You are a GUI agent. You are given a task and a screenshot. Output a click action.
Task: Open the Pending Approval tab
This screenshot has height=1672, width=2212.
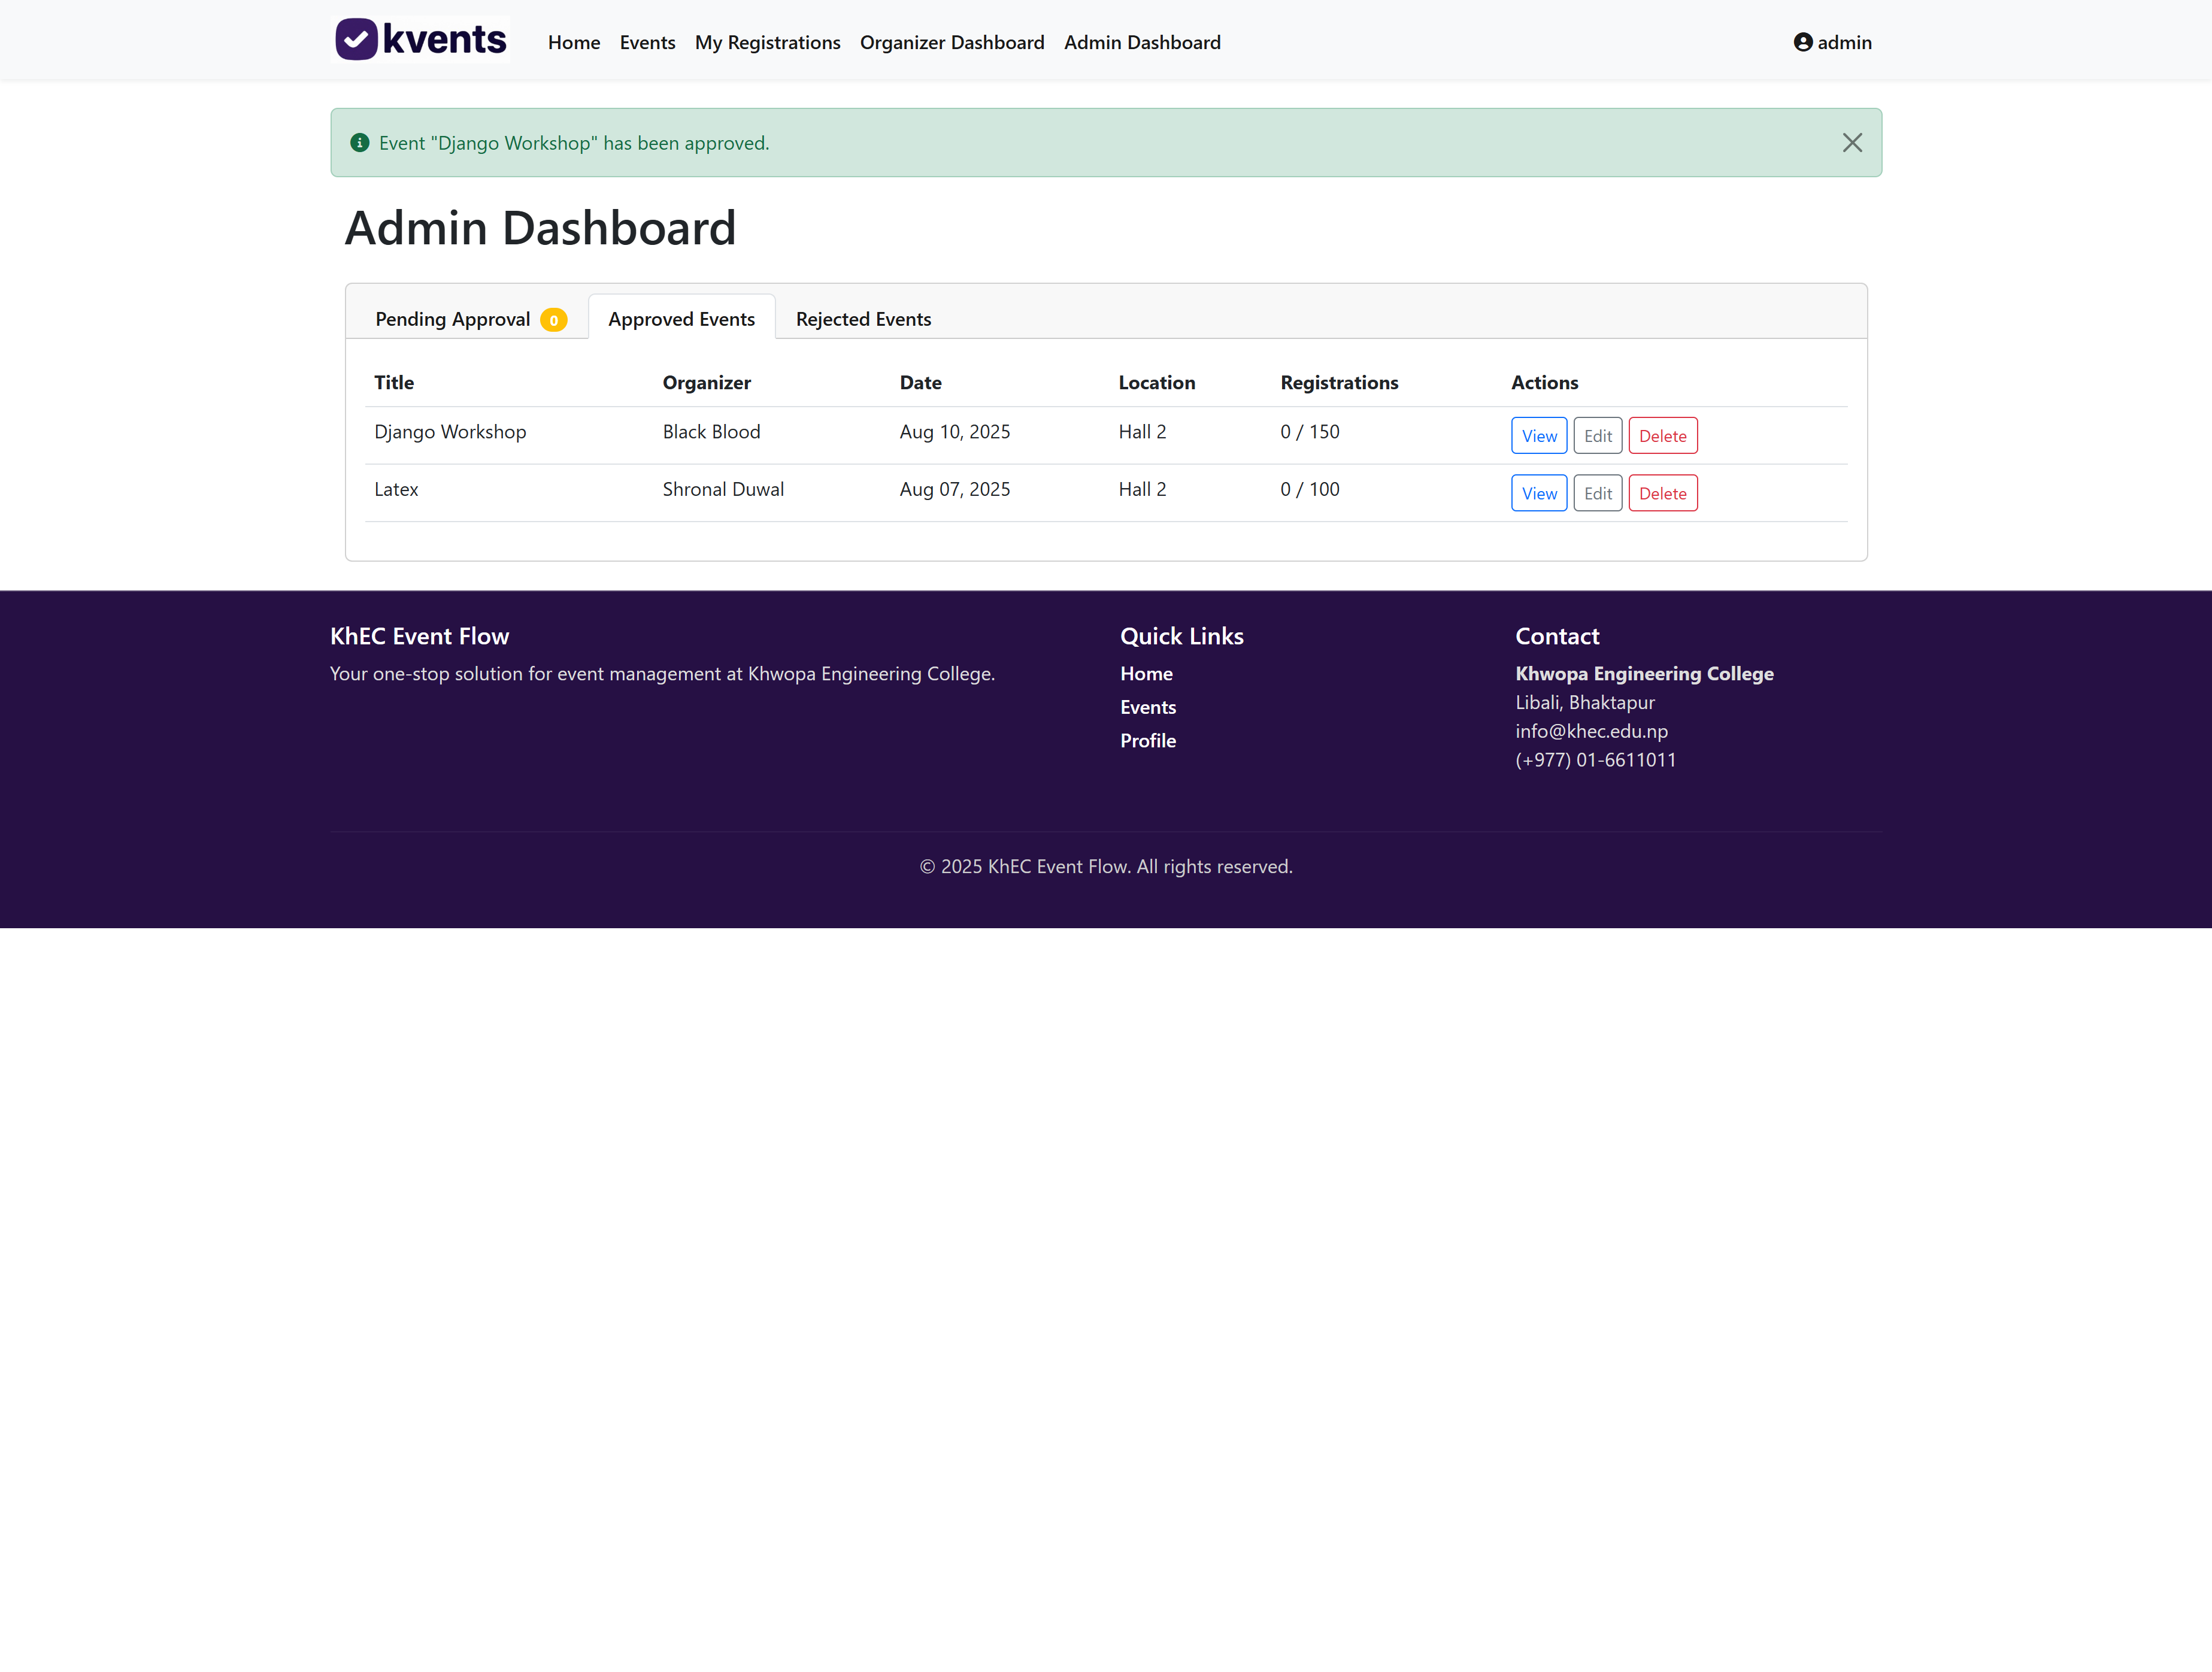coord(453,319)
